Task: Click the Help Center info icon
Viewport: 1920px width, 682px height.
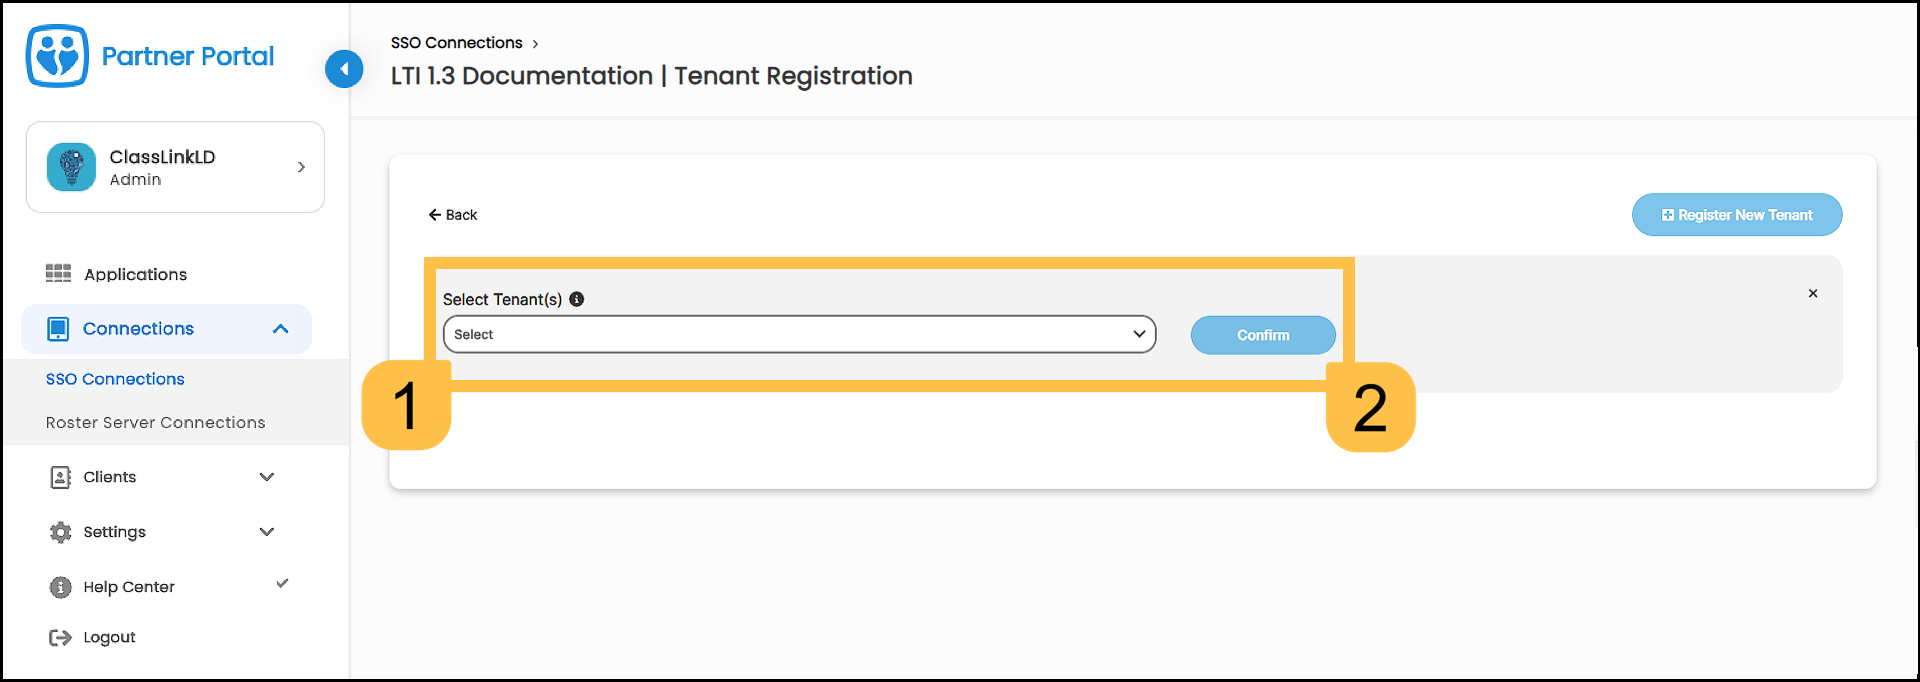Action: coord(60,587)
